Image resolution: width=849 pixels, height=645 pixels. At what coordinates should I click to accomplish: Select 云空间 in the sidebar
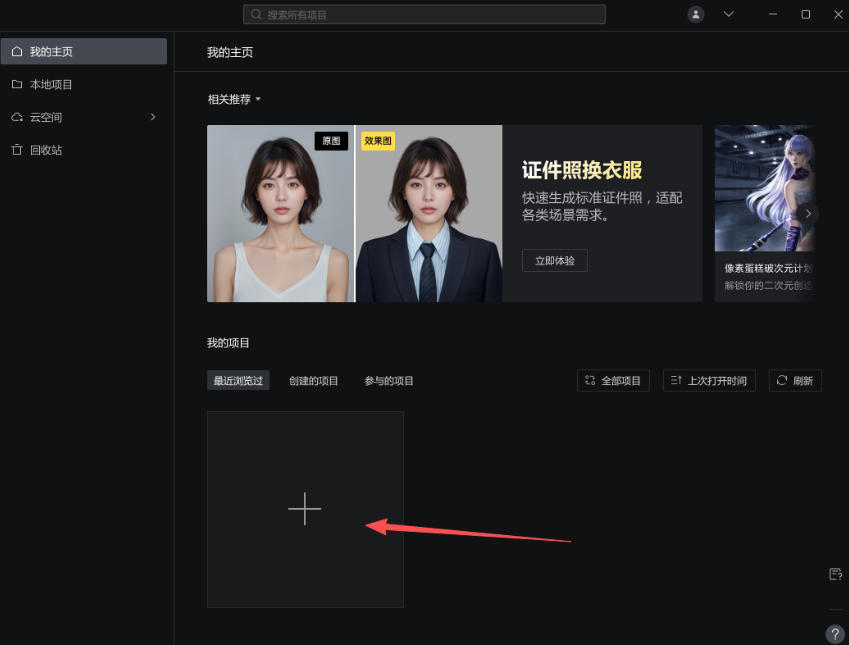(x=45, y=117)
